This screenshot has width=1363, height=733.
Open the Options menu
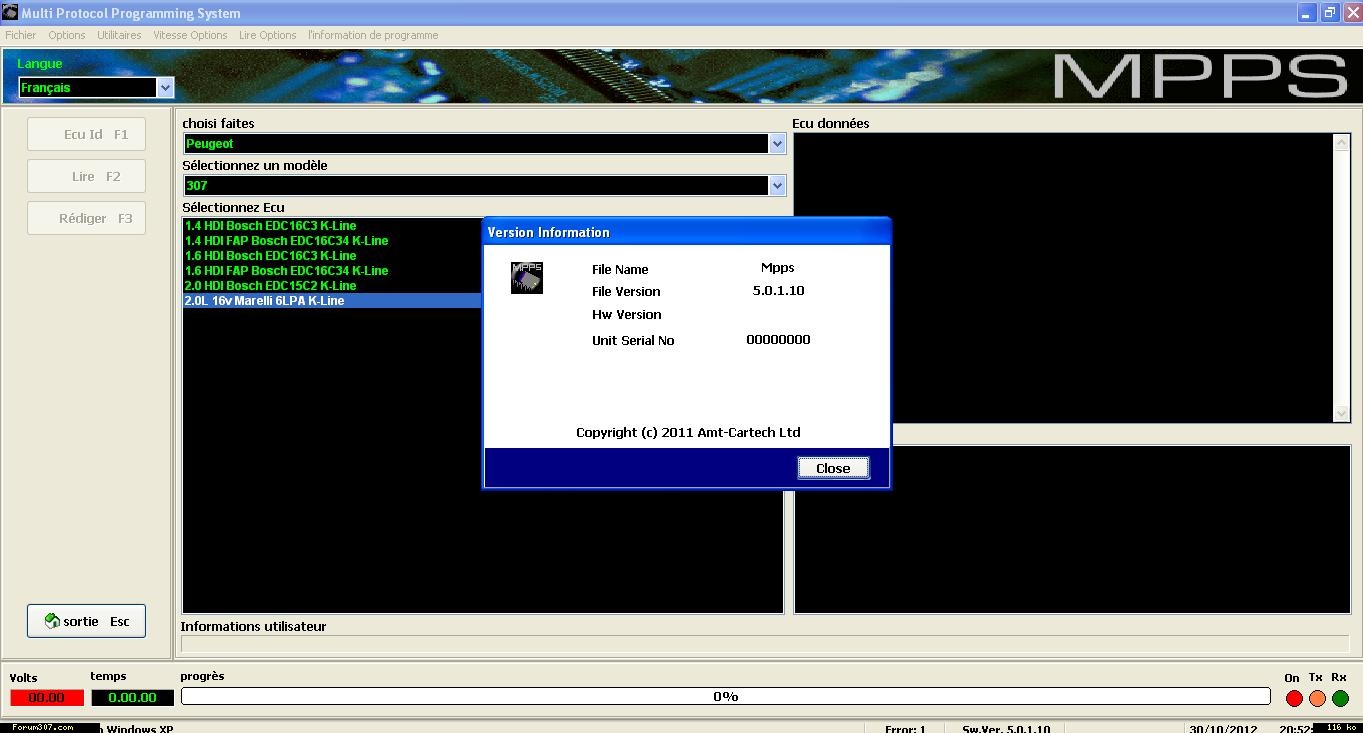(x=67, y=35)
